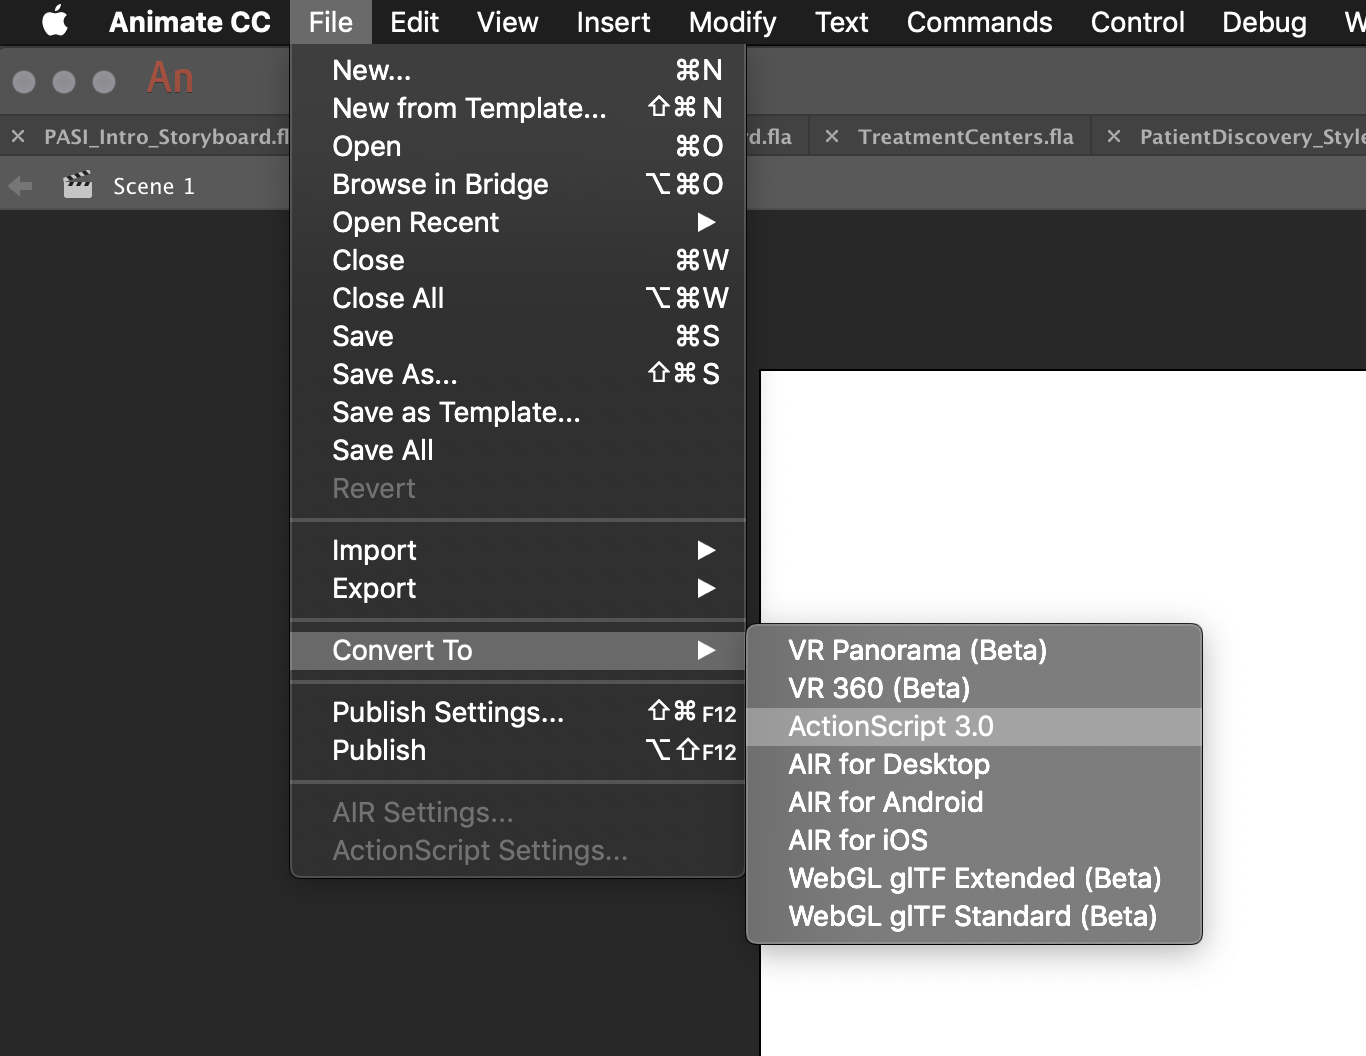
Task: Switch to TreatmentCenters.fla tab
Action: (x=965, y=137)
